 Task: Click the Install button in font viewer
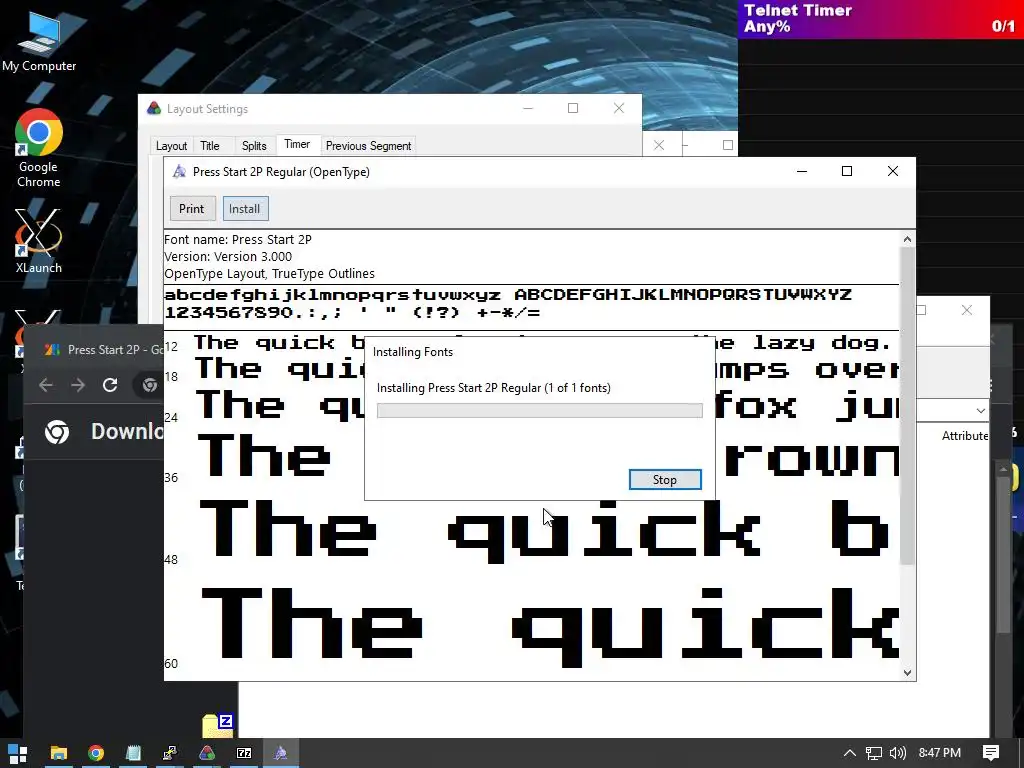[x=245, y=209]
